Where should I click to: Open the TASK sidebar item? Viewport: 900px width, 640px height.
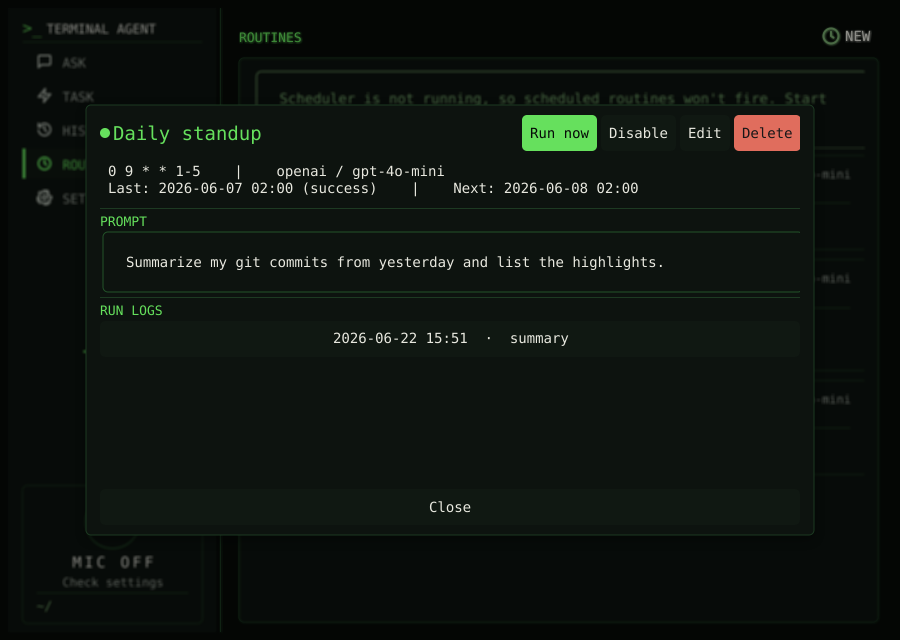(x=78, y=96)
